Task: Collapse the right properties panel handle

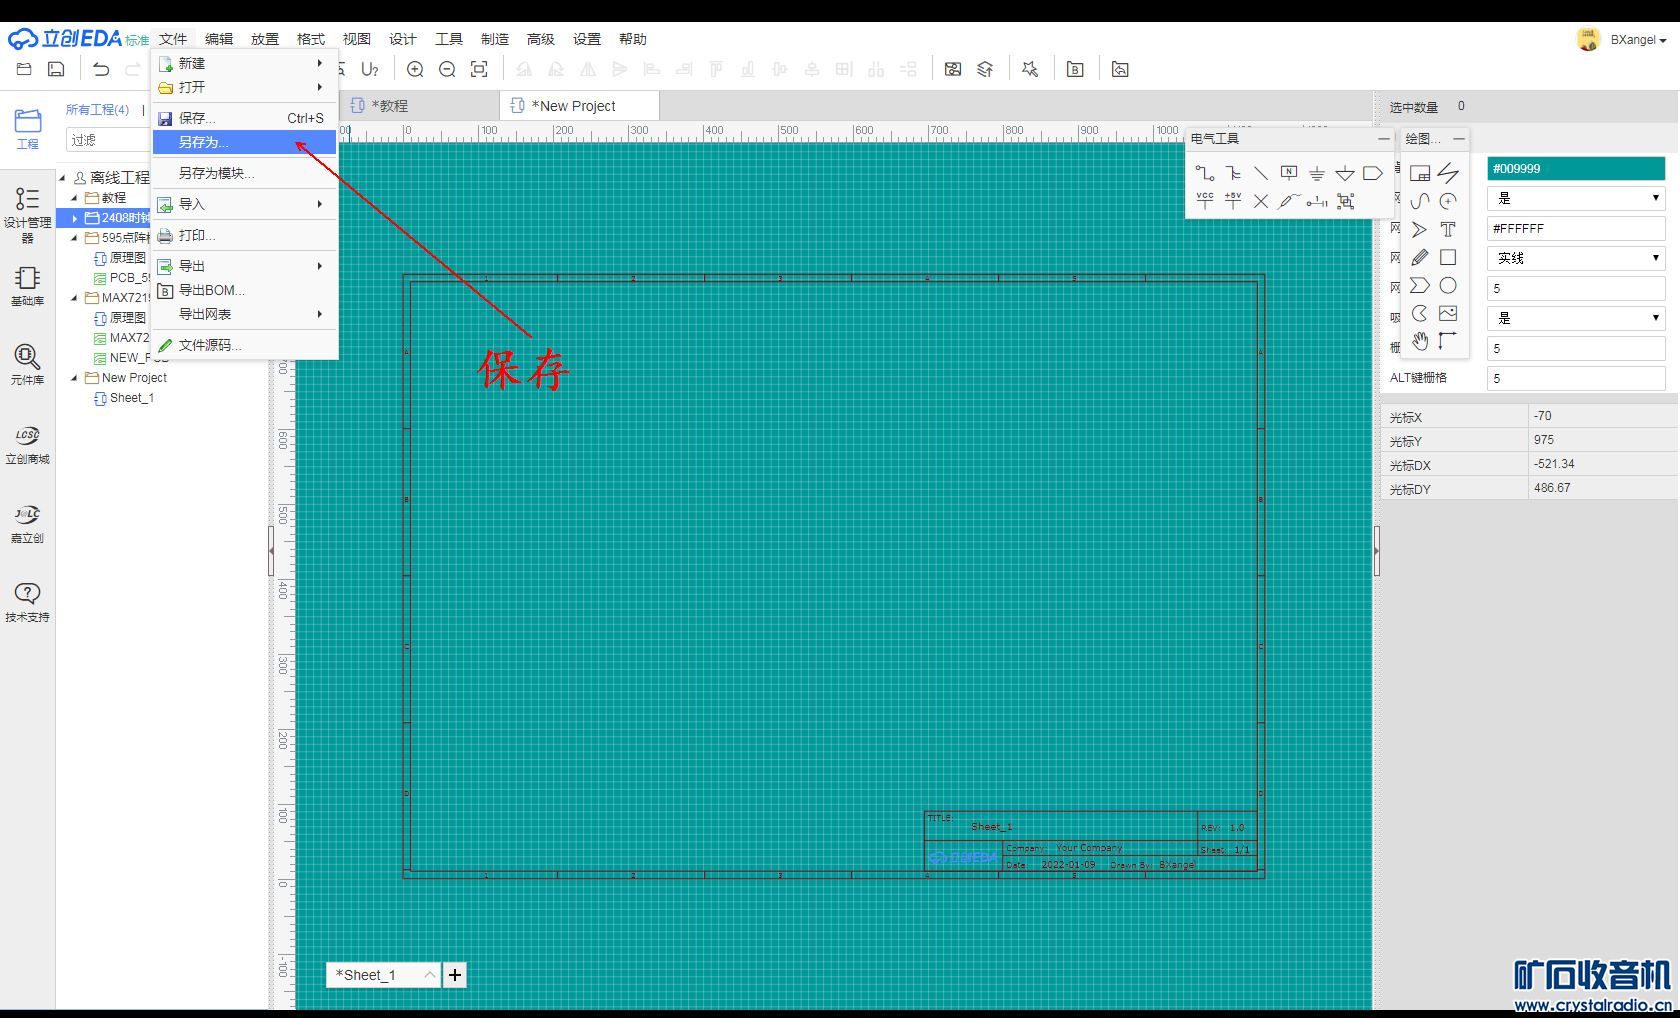Action: (1377, 550)
